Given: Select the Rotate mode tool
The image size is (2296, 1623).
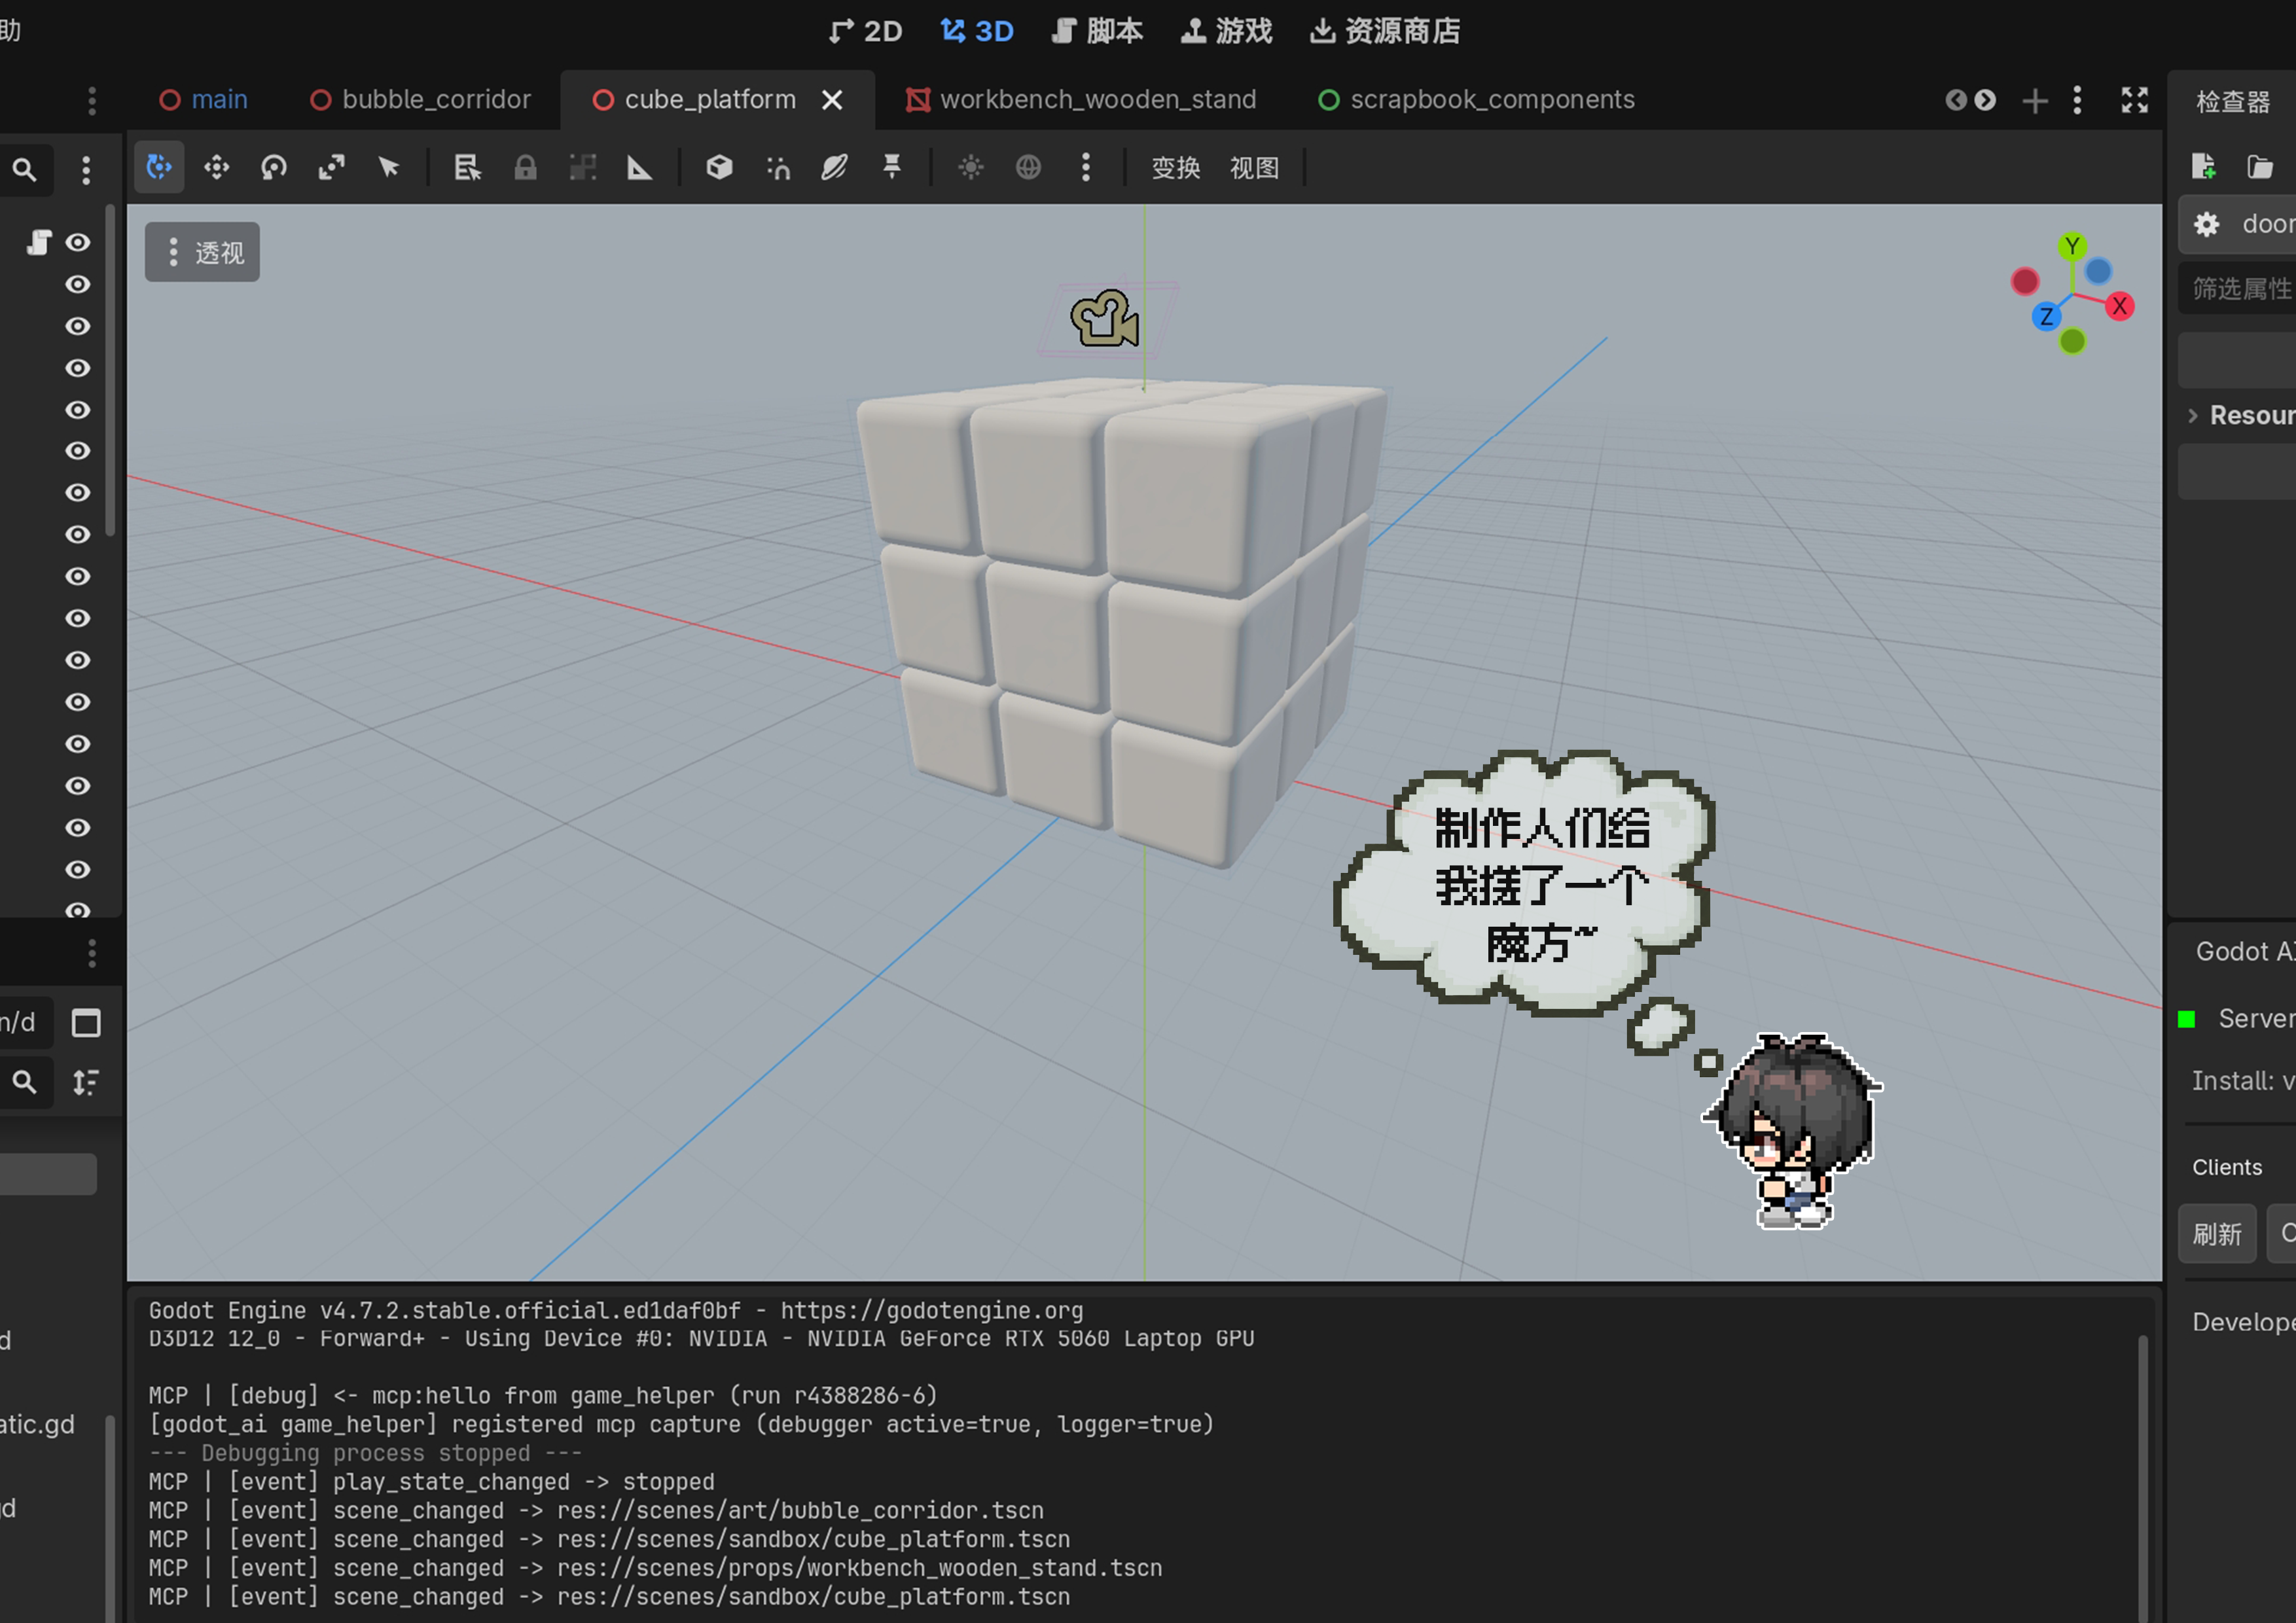Looking at the screenshot, I should [274, 167].
